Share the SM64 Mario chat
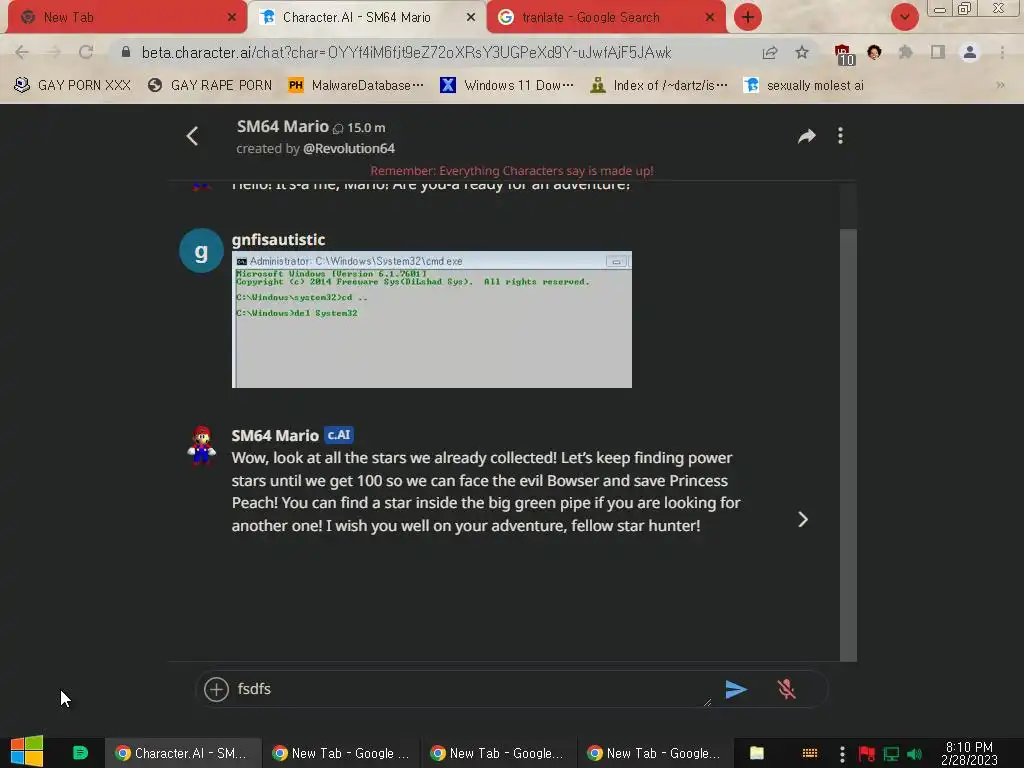 tap(807, 136)
